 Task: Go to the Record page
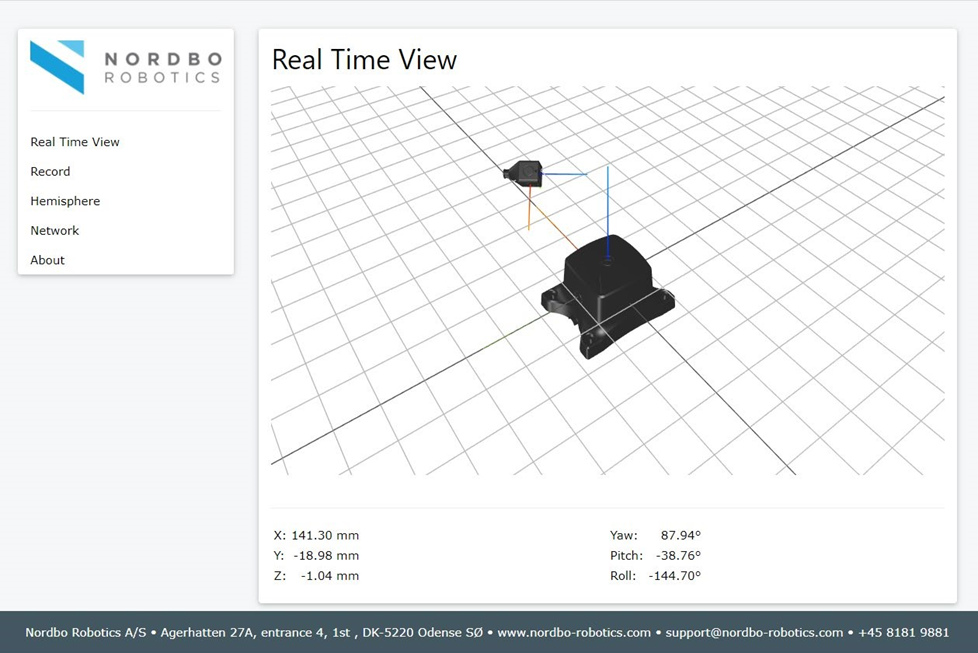51,172
